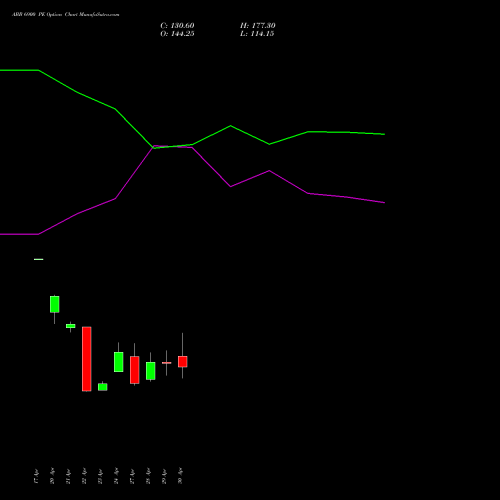Click the close value "C: 130.60"

coord(177,26)
